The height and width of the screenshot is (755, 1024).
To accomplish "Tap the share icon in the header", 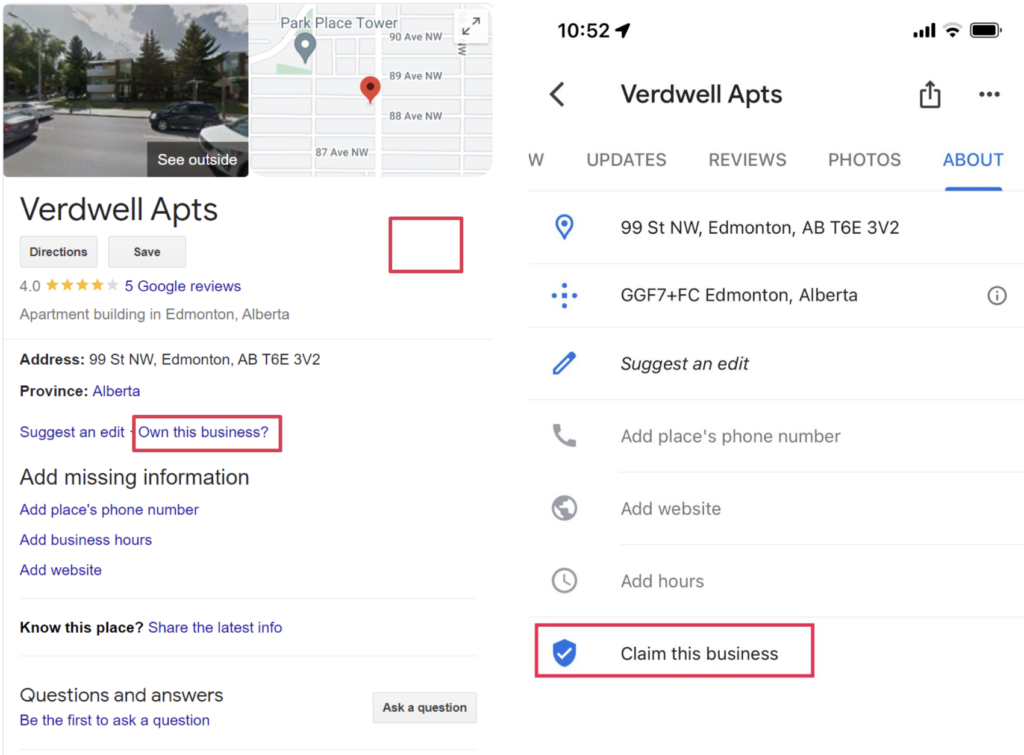I will [x=930, y=95].
